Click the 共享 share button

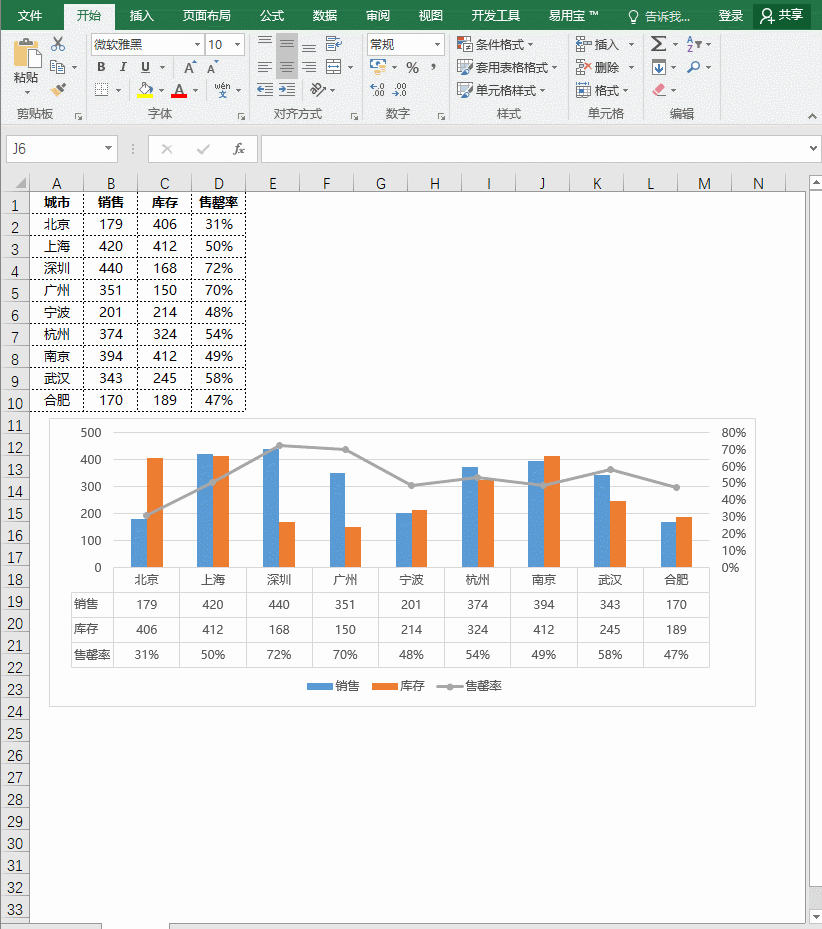click(x=782, y=15)
